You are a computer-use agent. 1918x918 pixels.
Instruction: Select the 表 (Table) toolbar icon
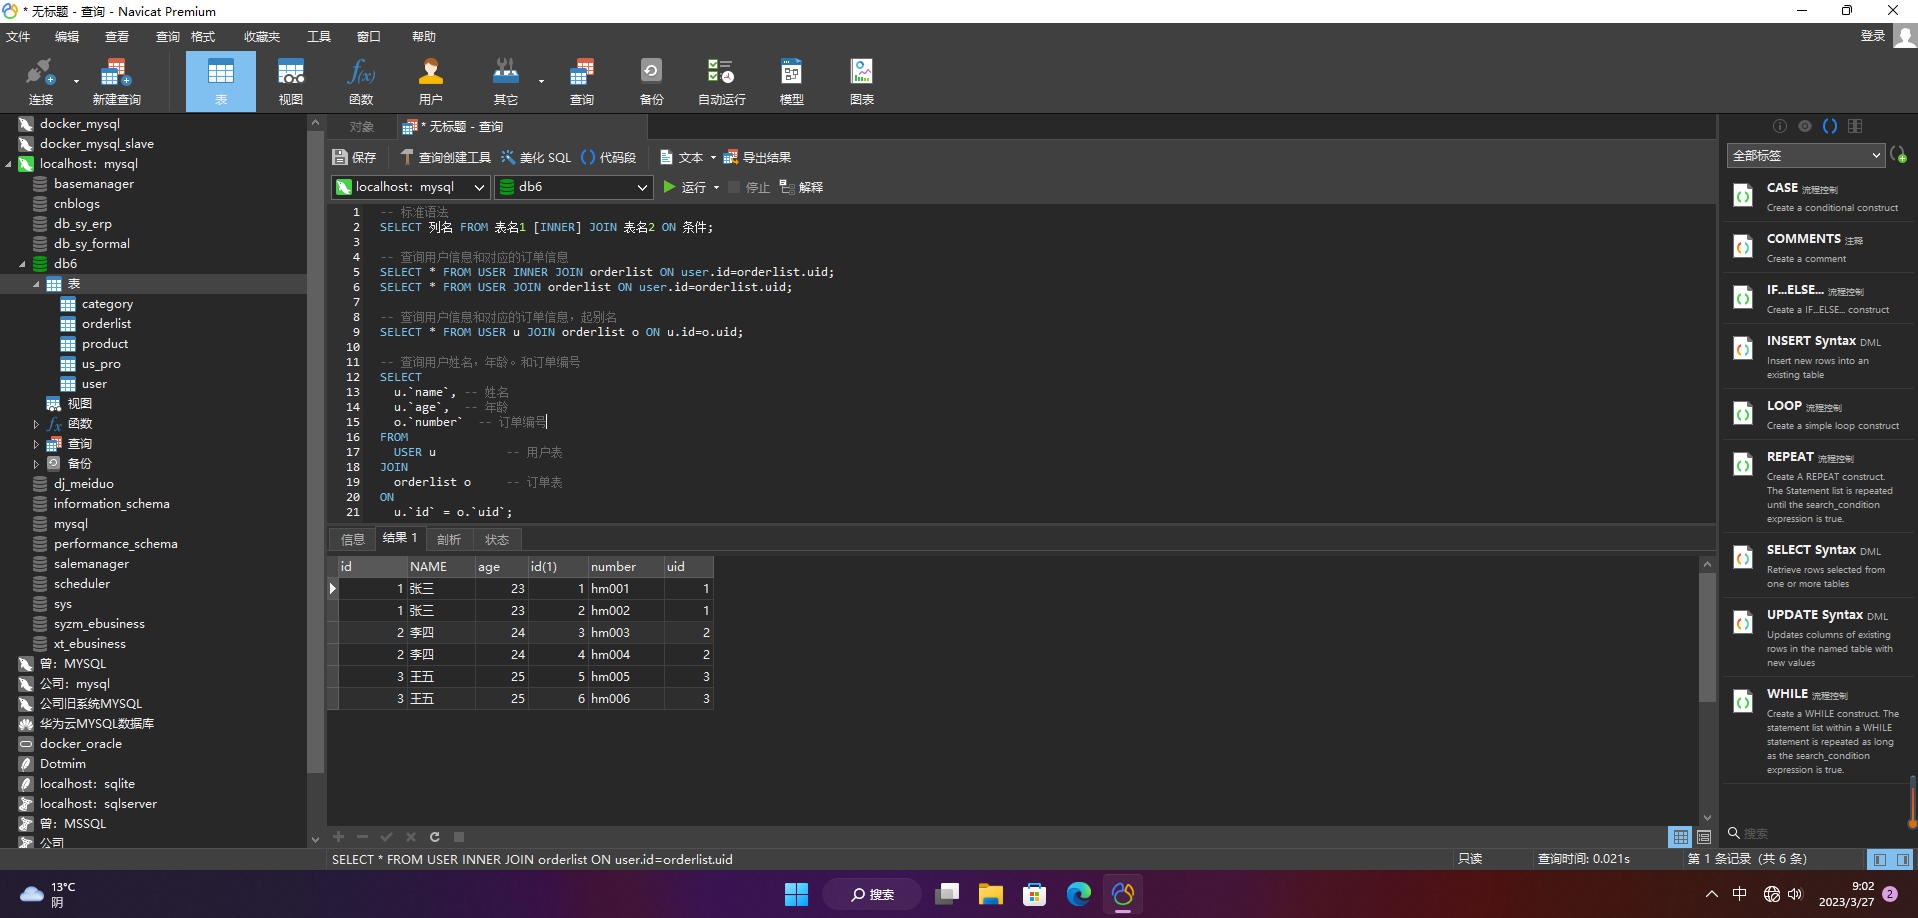point(221,81)
